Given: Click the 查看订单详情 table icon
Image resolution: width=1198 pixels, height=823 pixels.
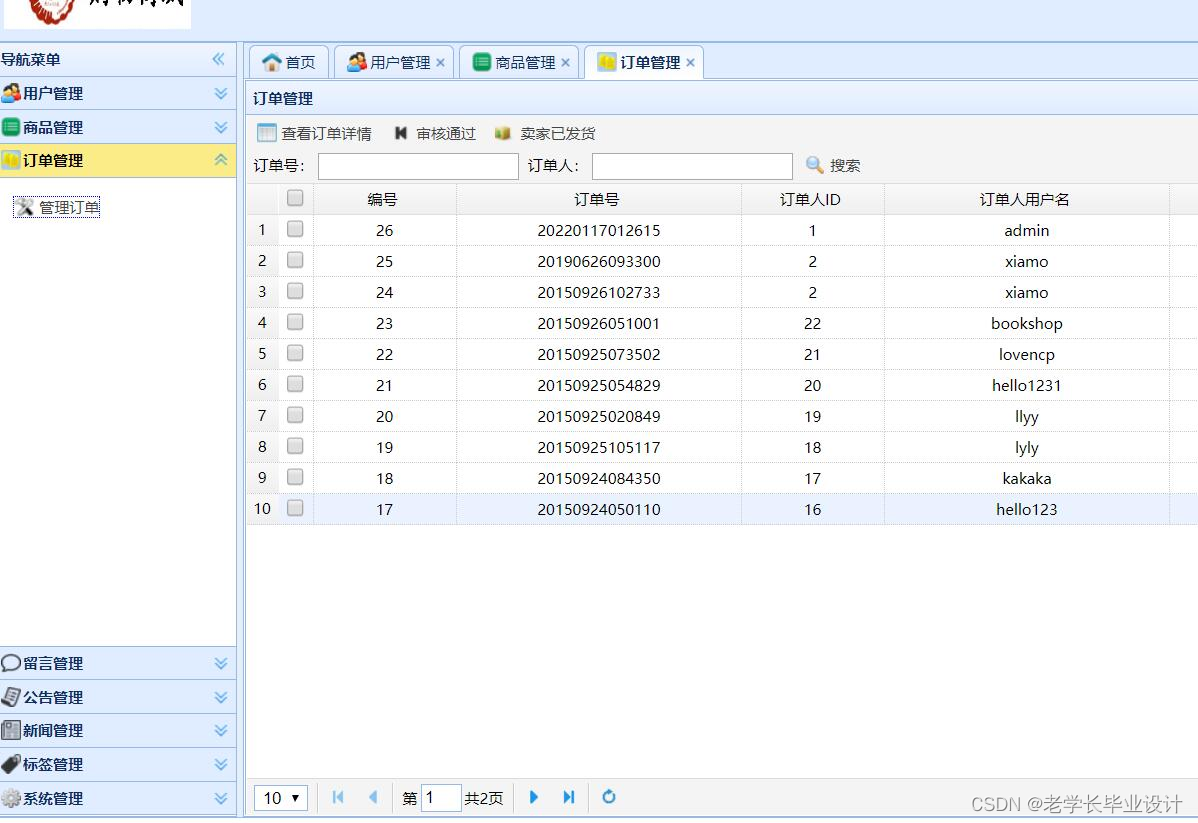Looking at the screenshot, I should pos(267,133).
